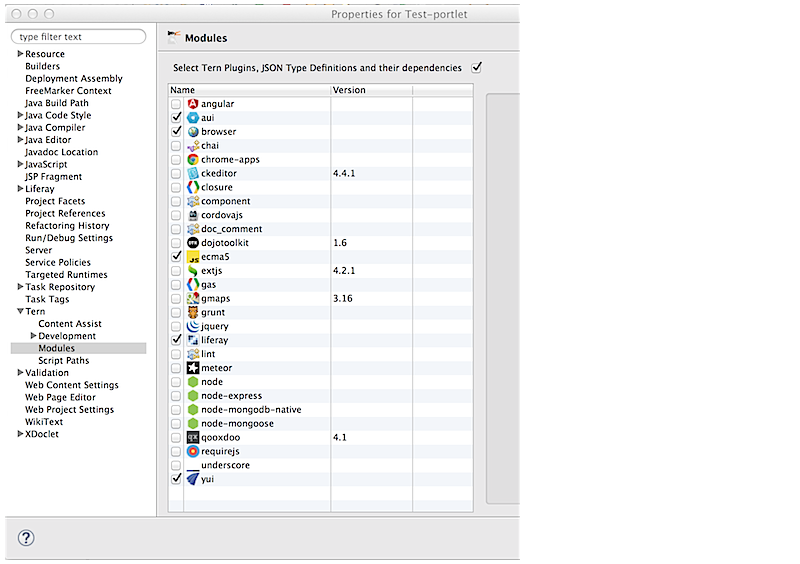
Task: Expand the Liferay tree node
Action: 20,188
